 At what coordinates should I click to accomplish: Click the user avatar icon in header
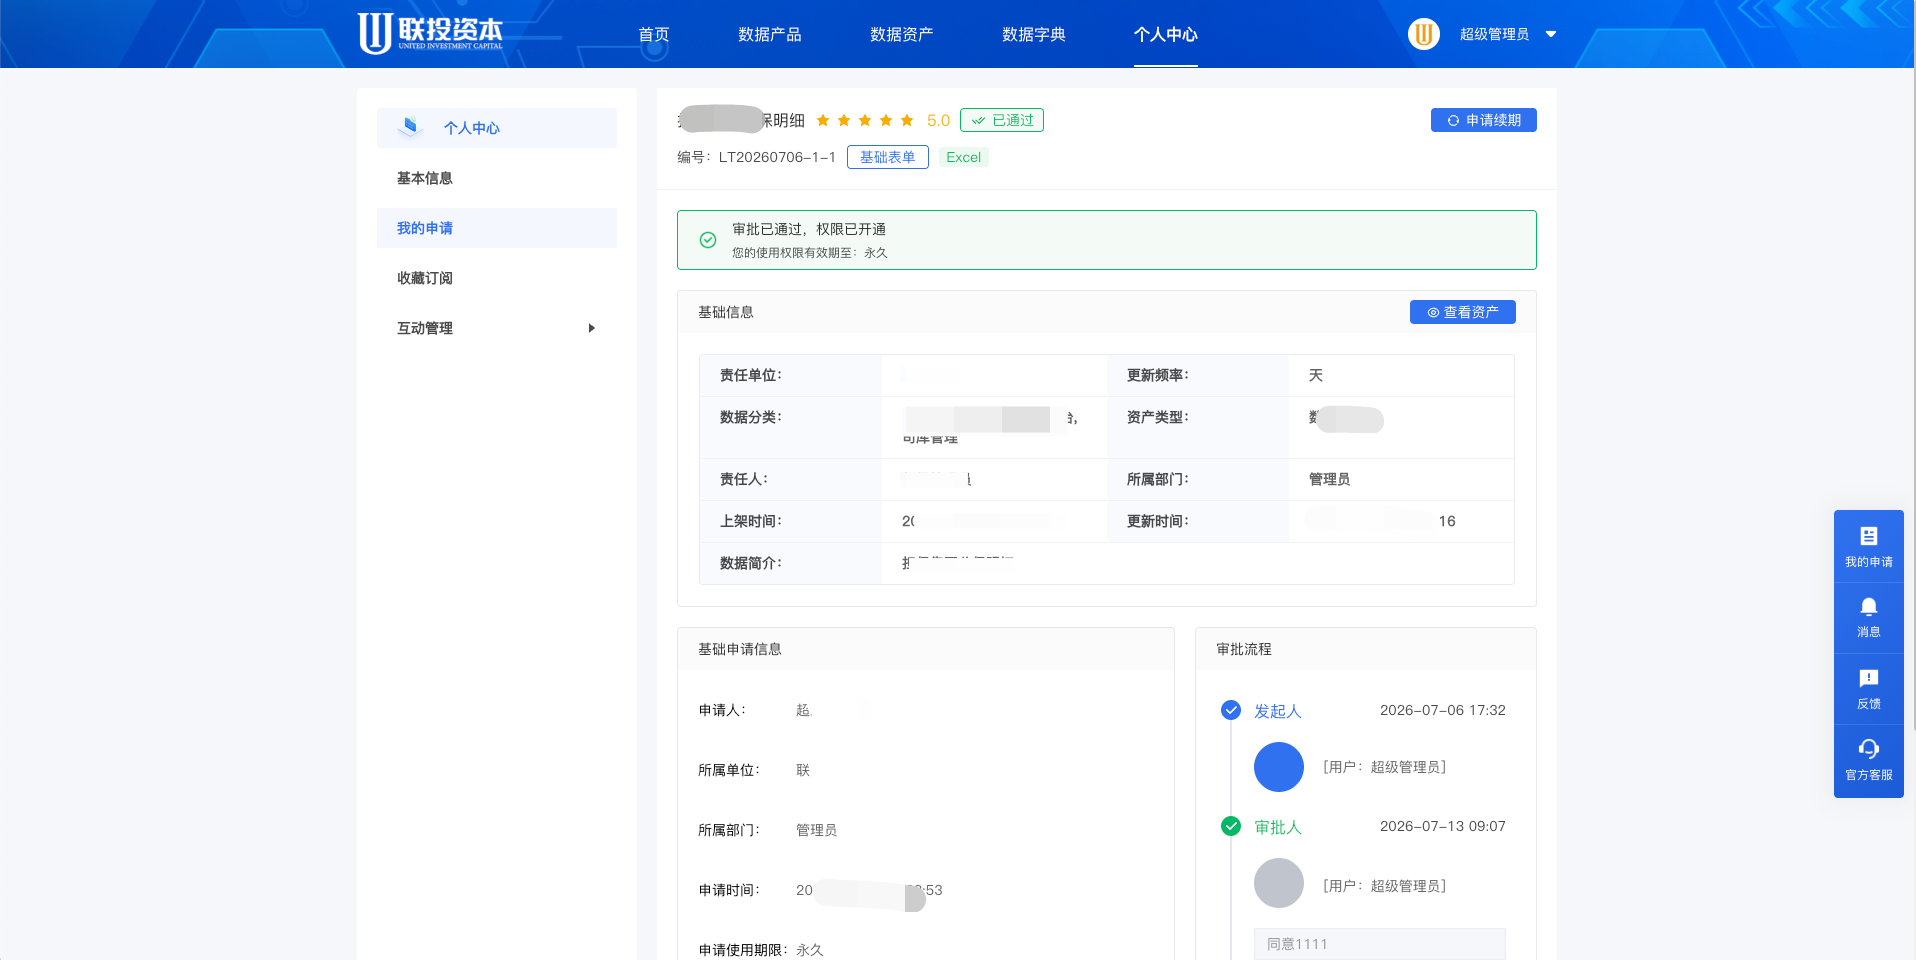click(x=1424, y=34)
